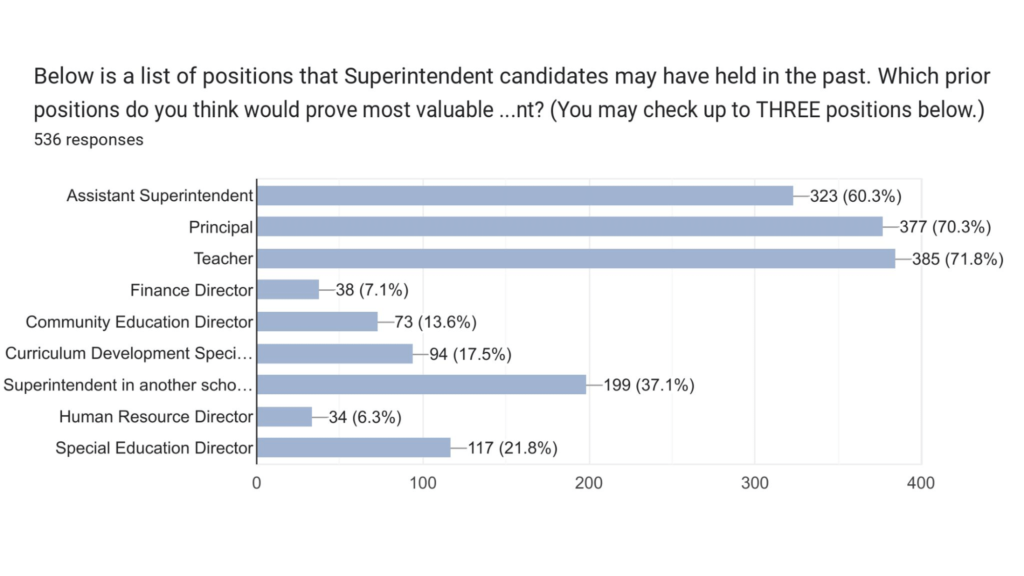The width and height of the screenshot is (1024, 576).
Task: Select the Assistant Superintendent bar
Action: click(x=525, y=196)
